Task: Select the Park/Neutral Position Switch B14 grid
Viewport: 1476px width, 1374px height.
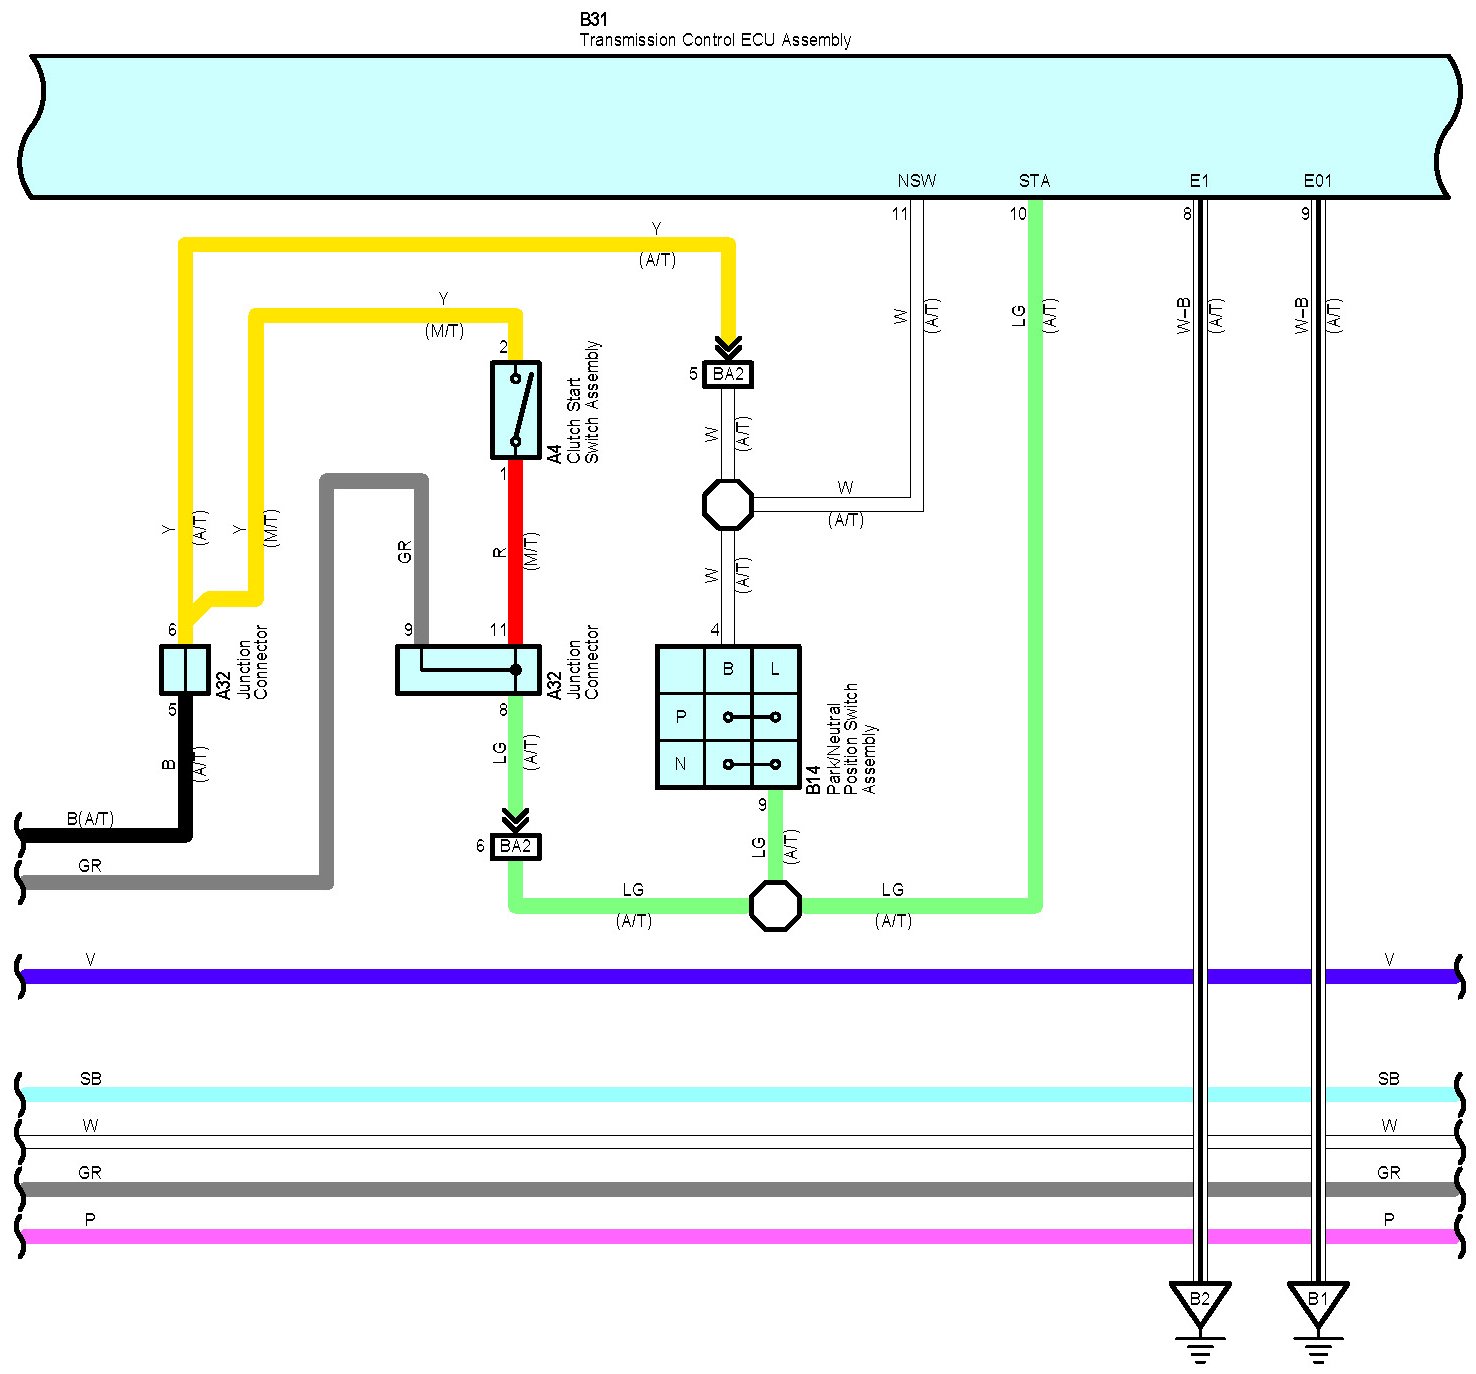Action: coord(728,717)
